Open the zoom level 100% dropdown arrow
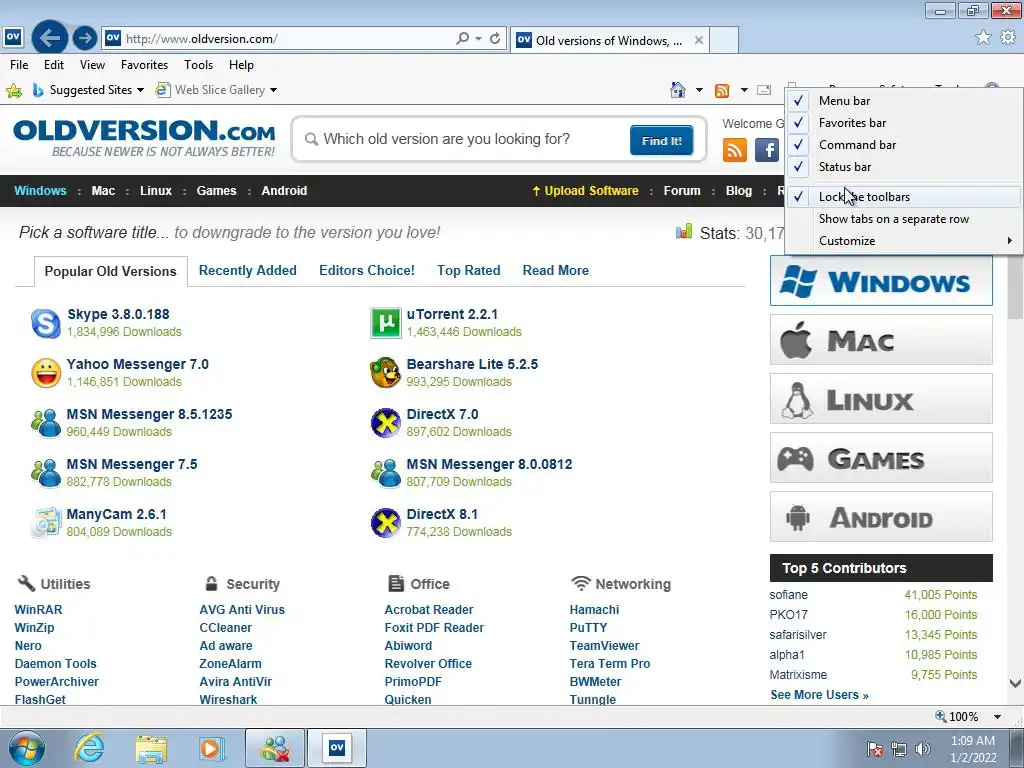This screenshot has height=768, width=1024. click(x=997, y=717)
